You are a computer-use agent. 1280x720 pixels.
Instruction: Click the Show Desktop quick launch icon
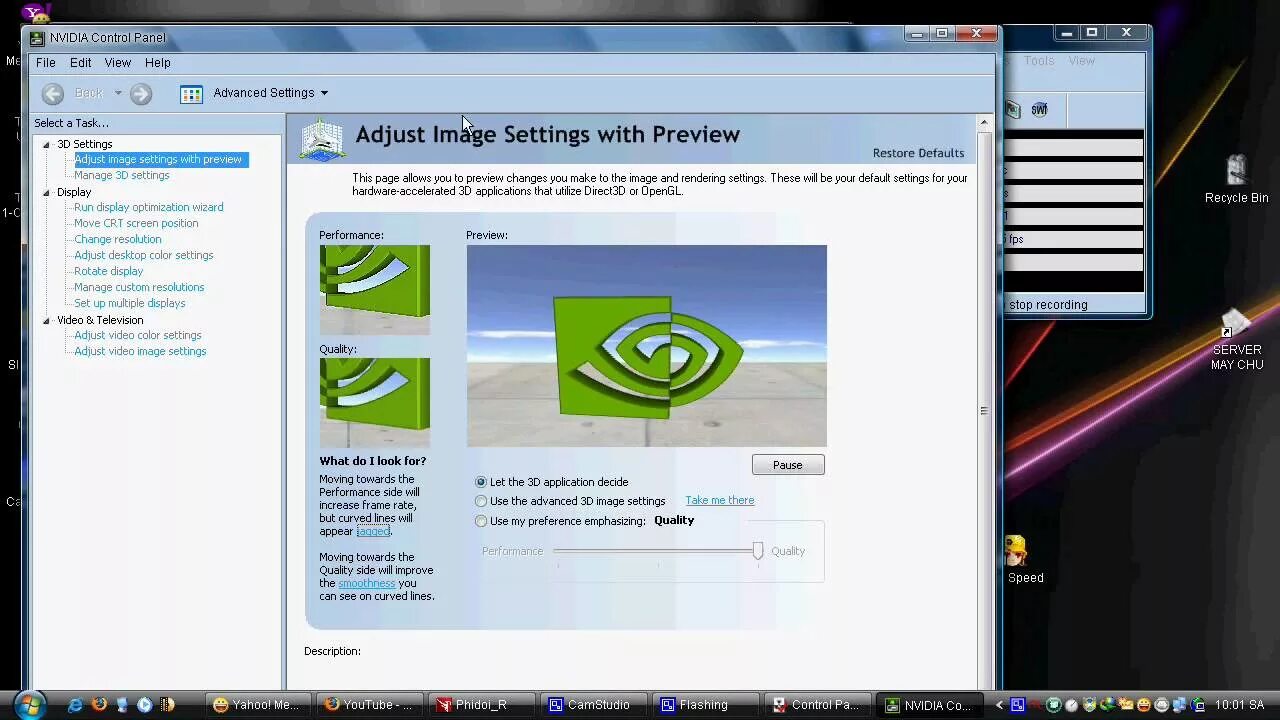[122, 705]
